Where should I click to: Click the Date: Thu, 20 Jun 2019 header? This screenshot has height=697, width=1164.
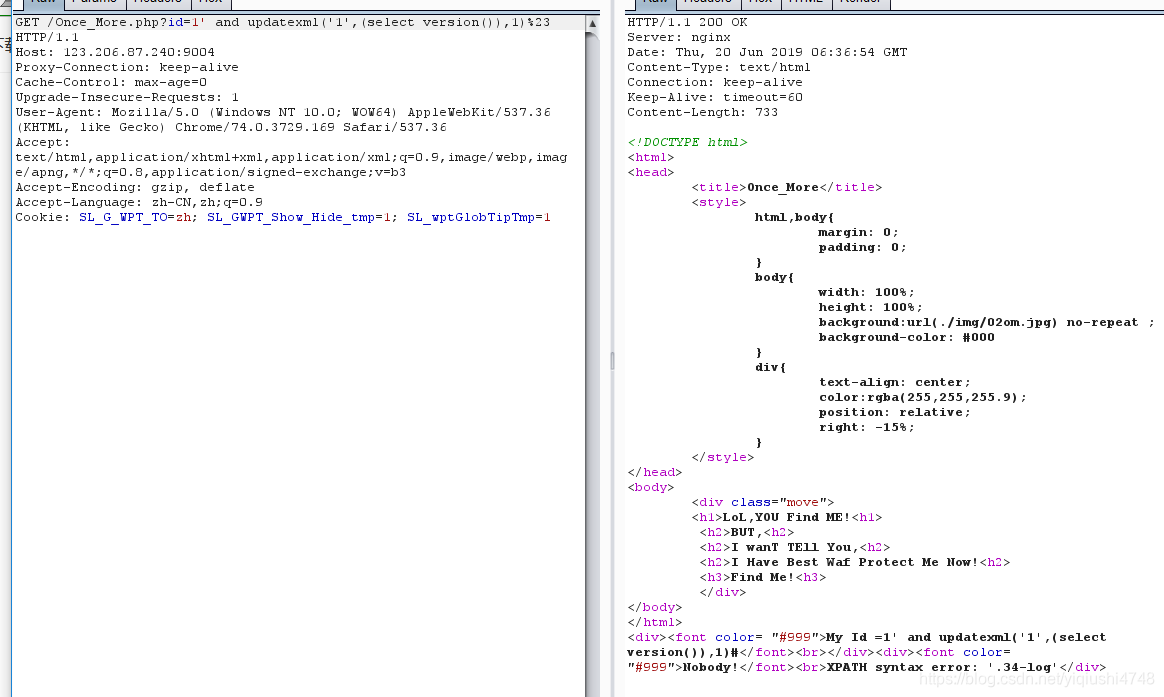(767, 52)
